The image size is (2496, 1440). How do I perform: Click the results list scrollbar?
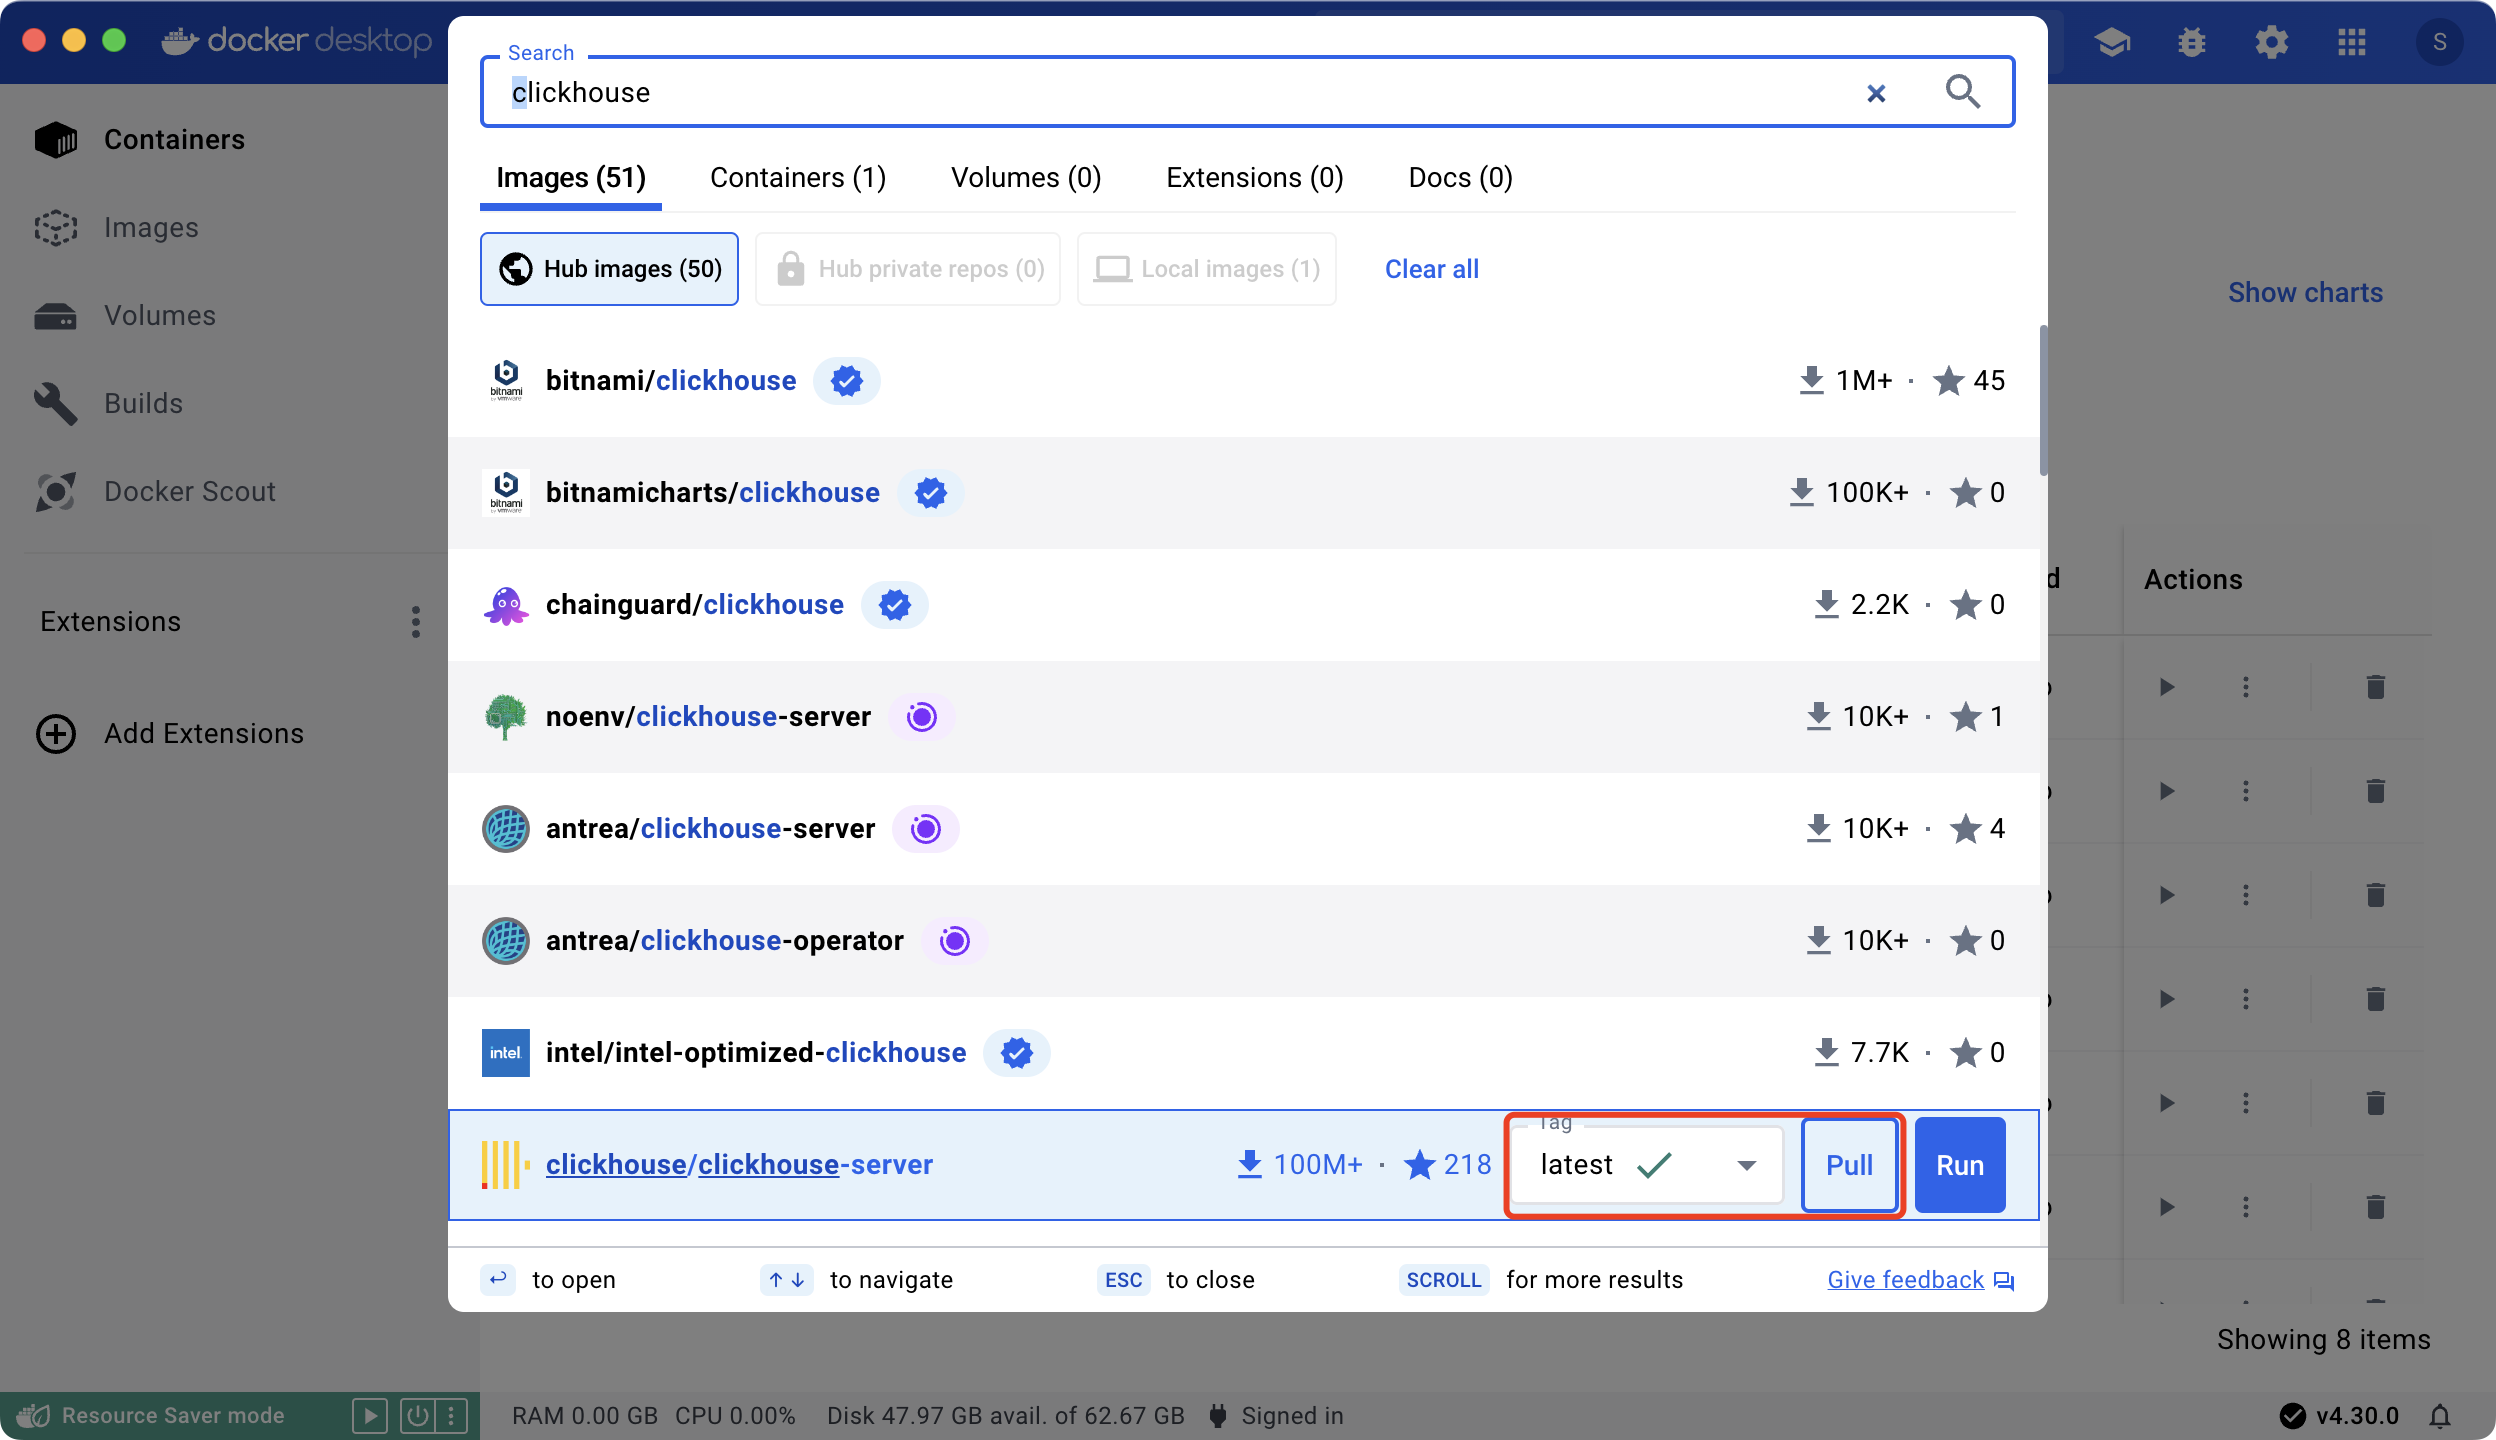(x=2042, y=400)
